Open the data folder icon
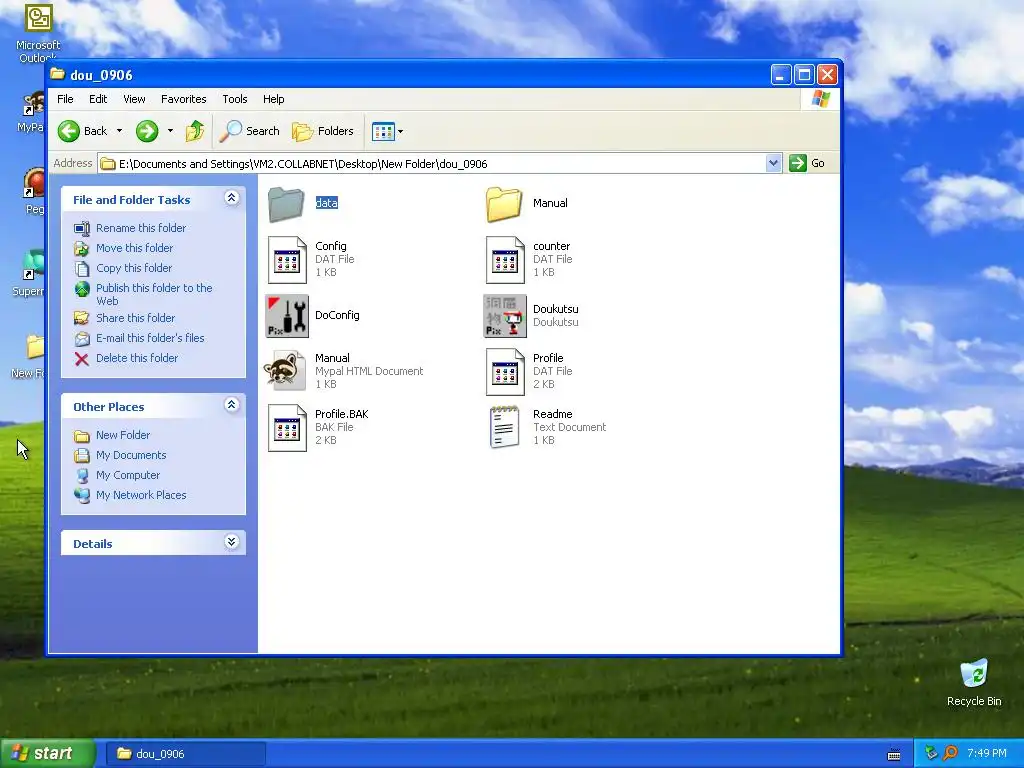 [286, 204]
